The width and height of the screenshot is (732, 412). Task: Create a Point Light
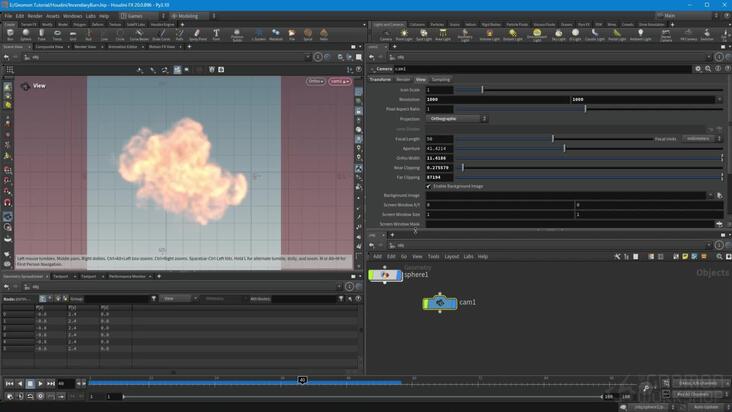pyautogui.click(x=404, y=35)
